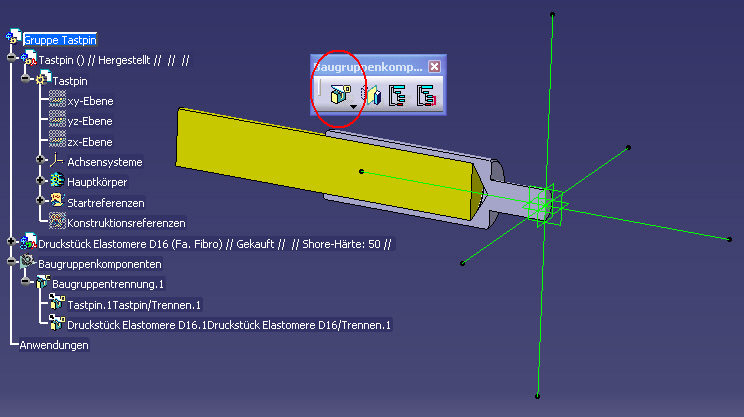Select Tastpin () // Hergestellt tree entry
Image resolution: width=744 pixels, height=417 pixels.
[x=114, y=60]
